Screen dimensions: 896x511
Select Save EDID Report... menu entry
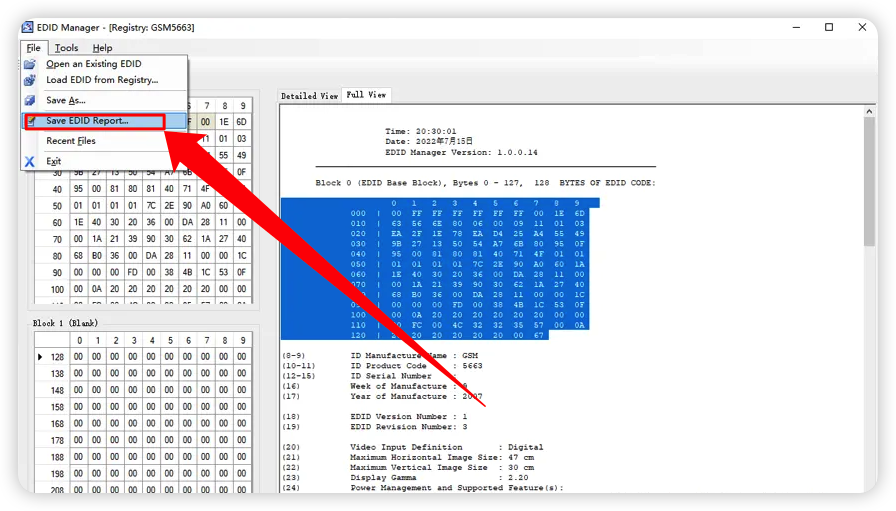tap(105, 121)
